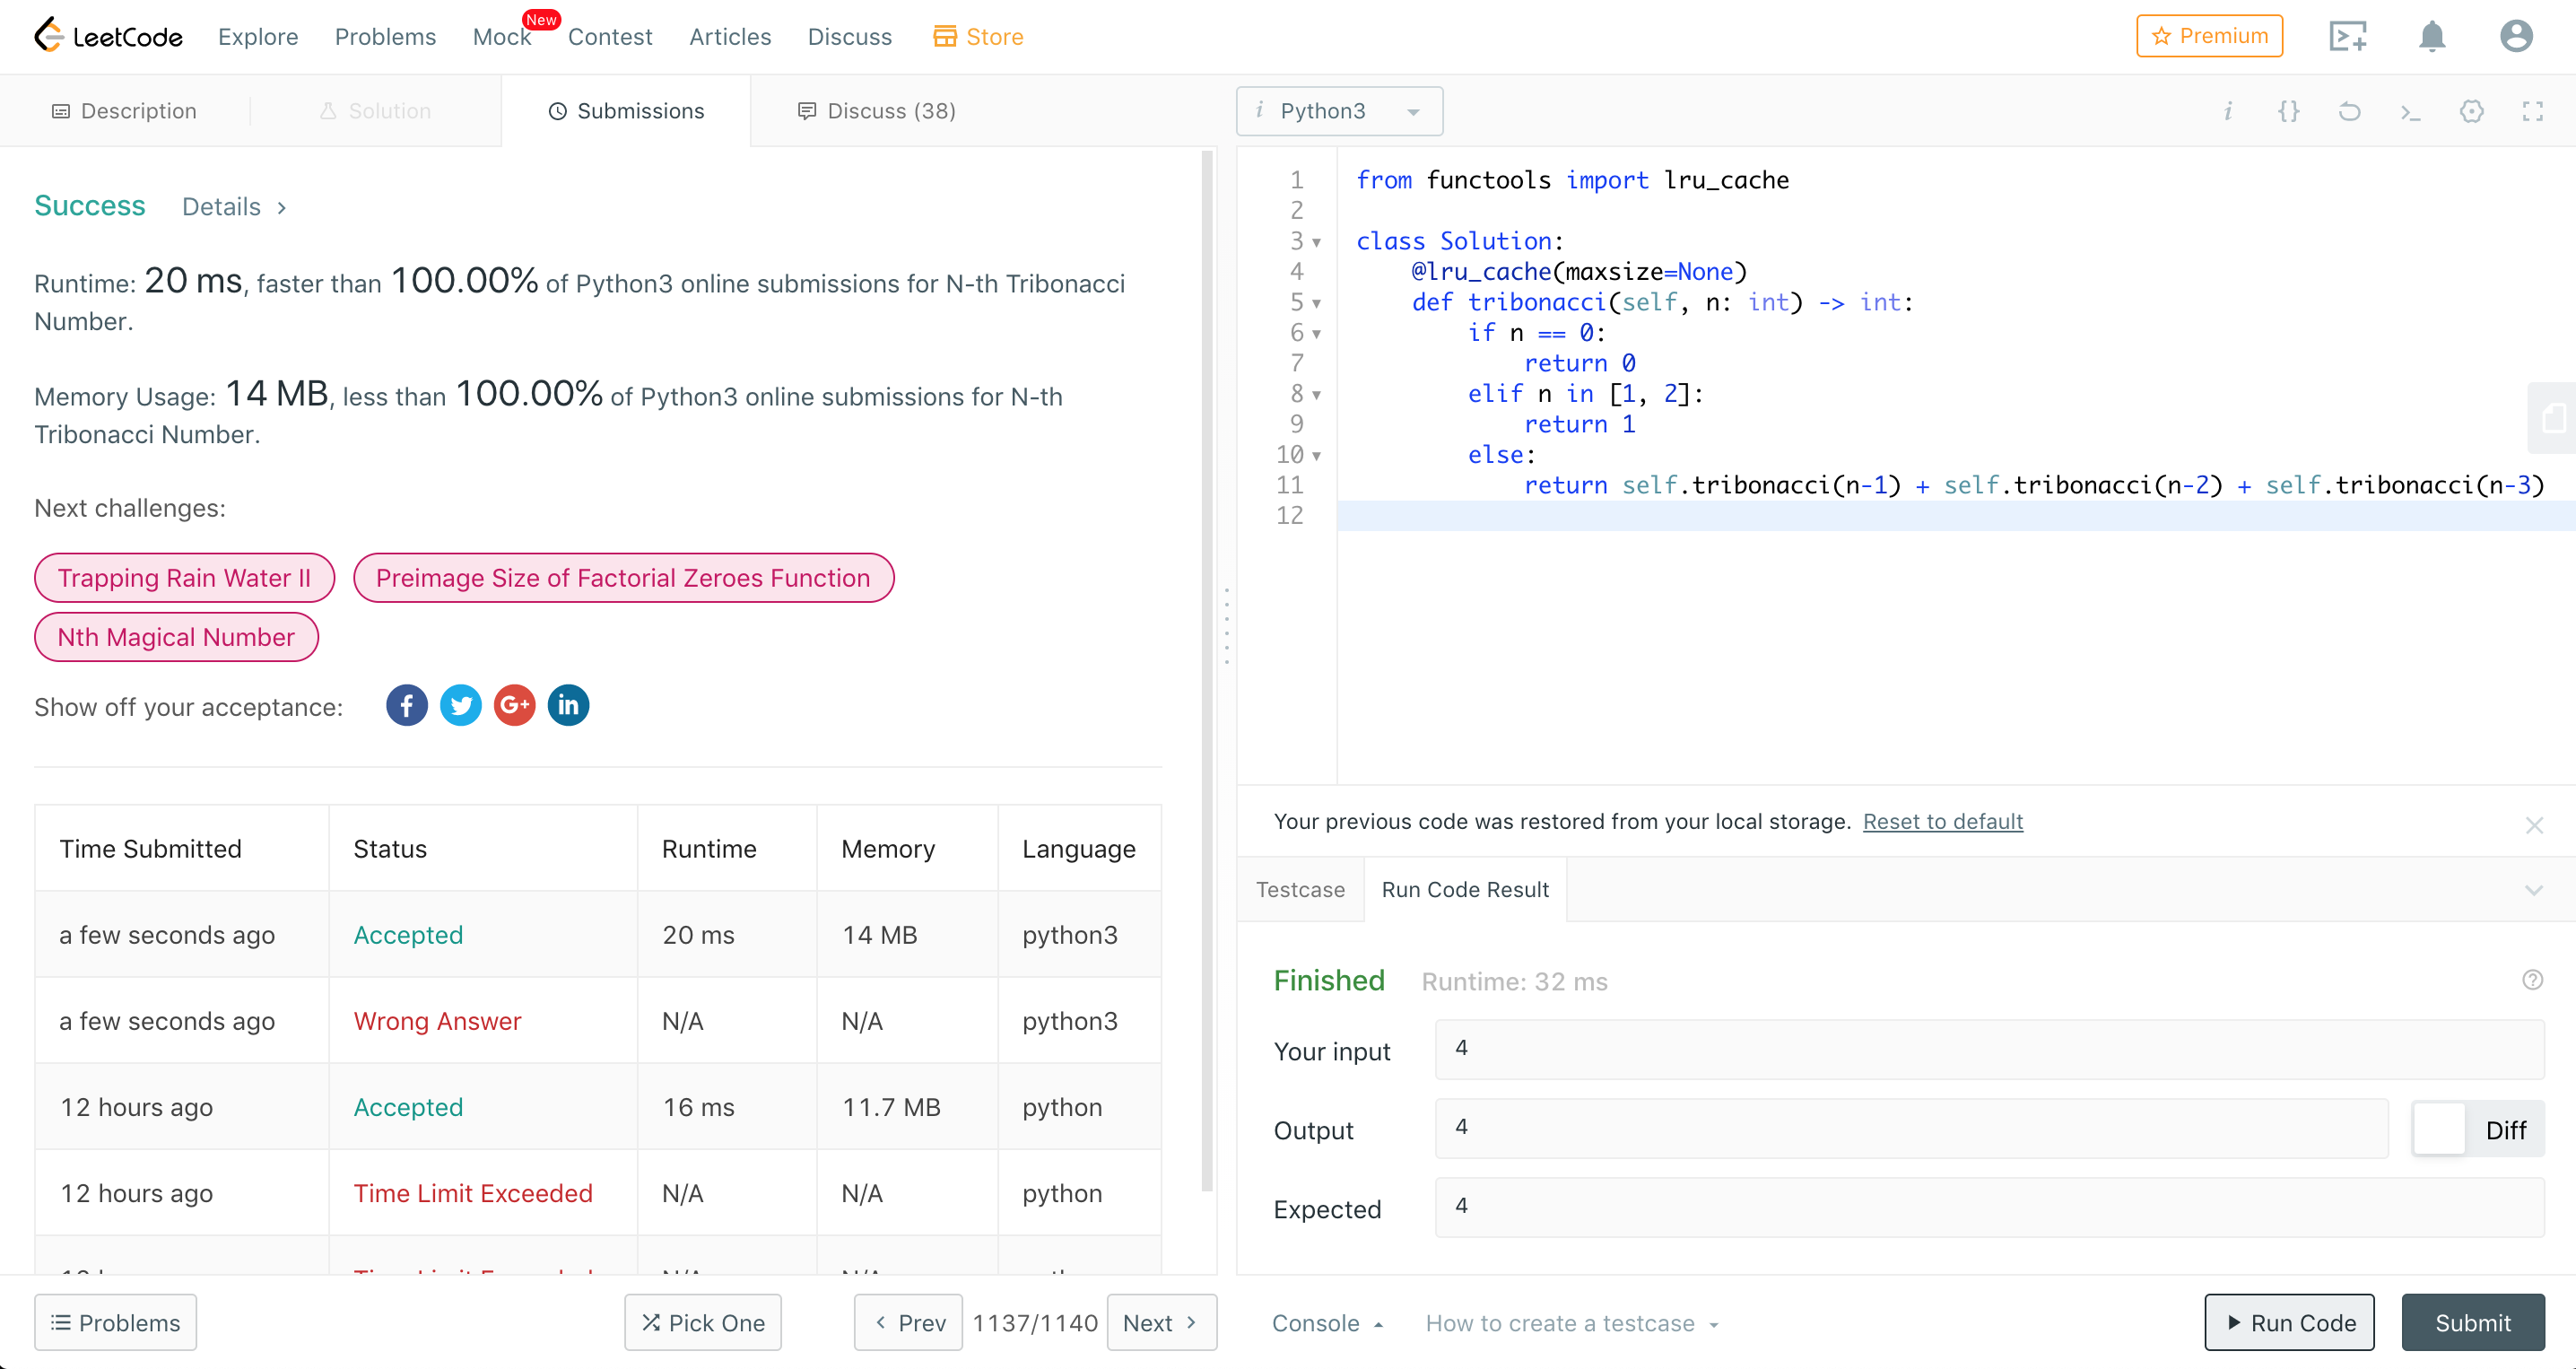Image resolution: width=2576 pixels, height=1369 pixels.
Task: Fold the else block at line 10
Action: tap(1316, 456)
